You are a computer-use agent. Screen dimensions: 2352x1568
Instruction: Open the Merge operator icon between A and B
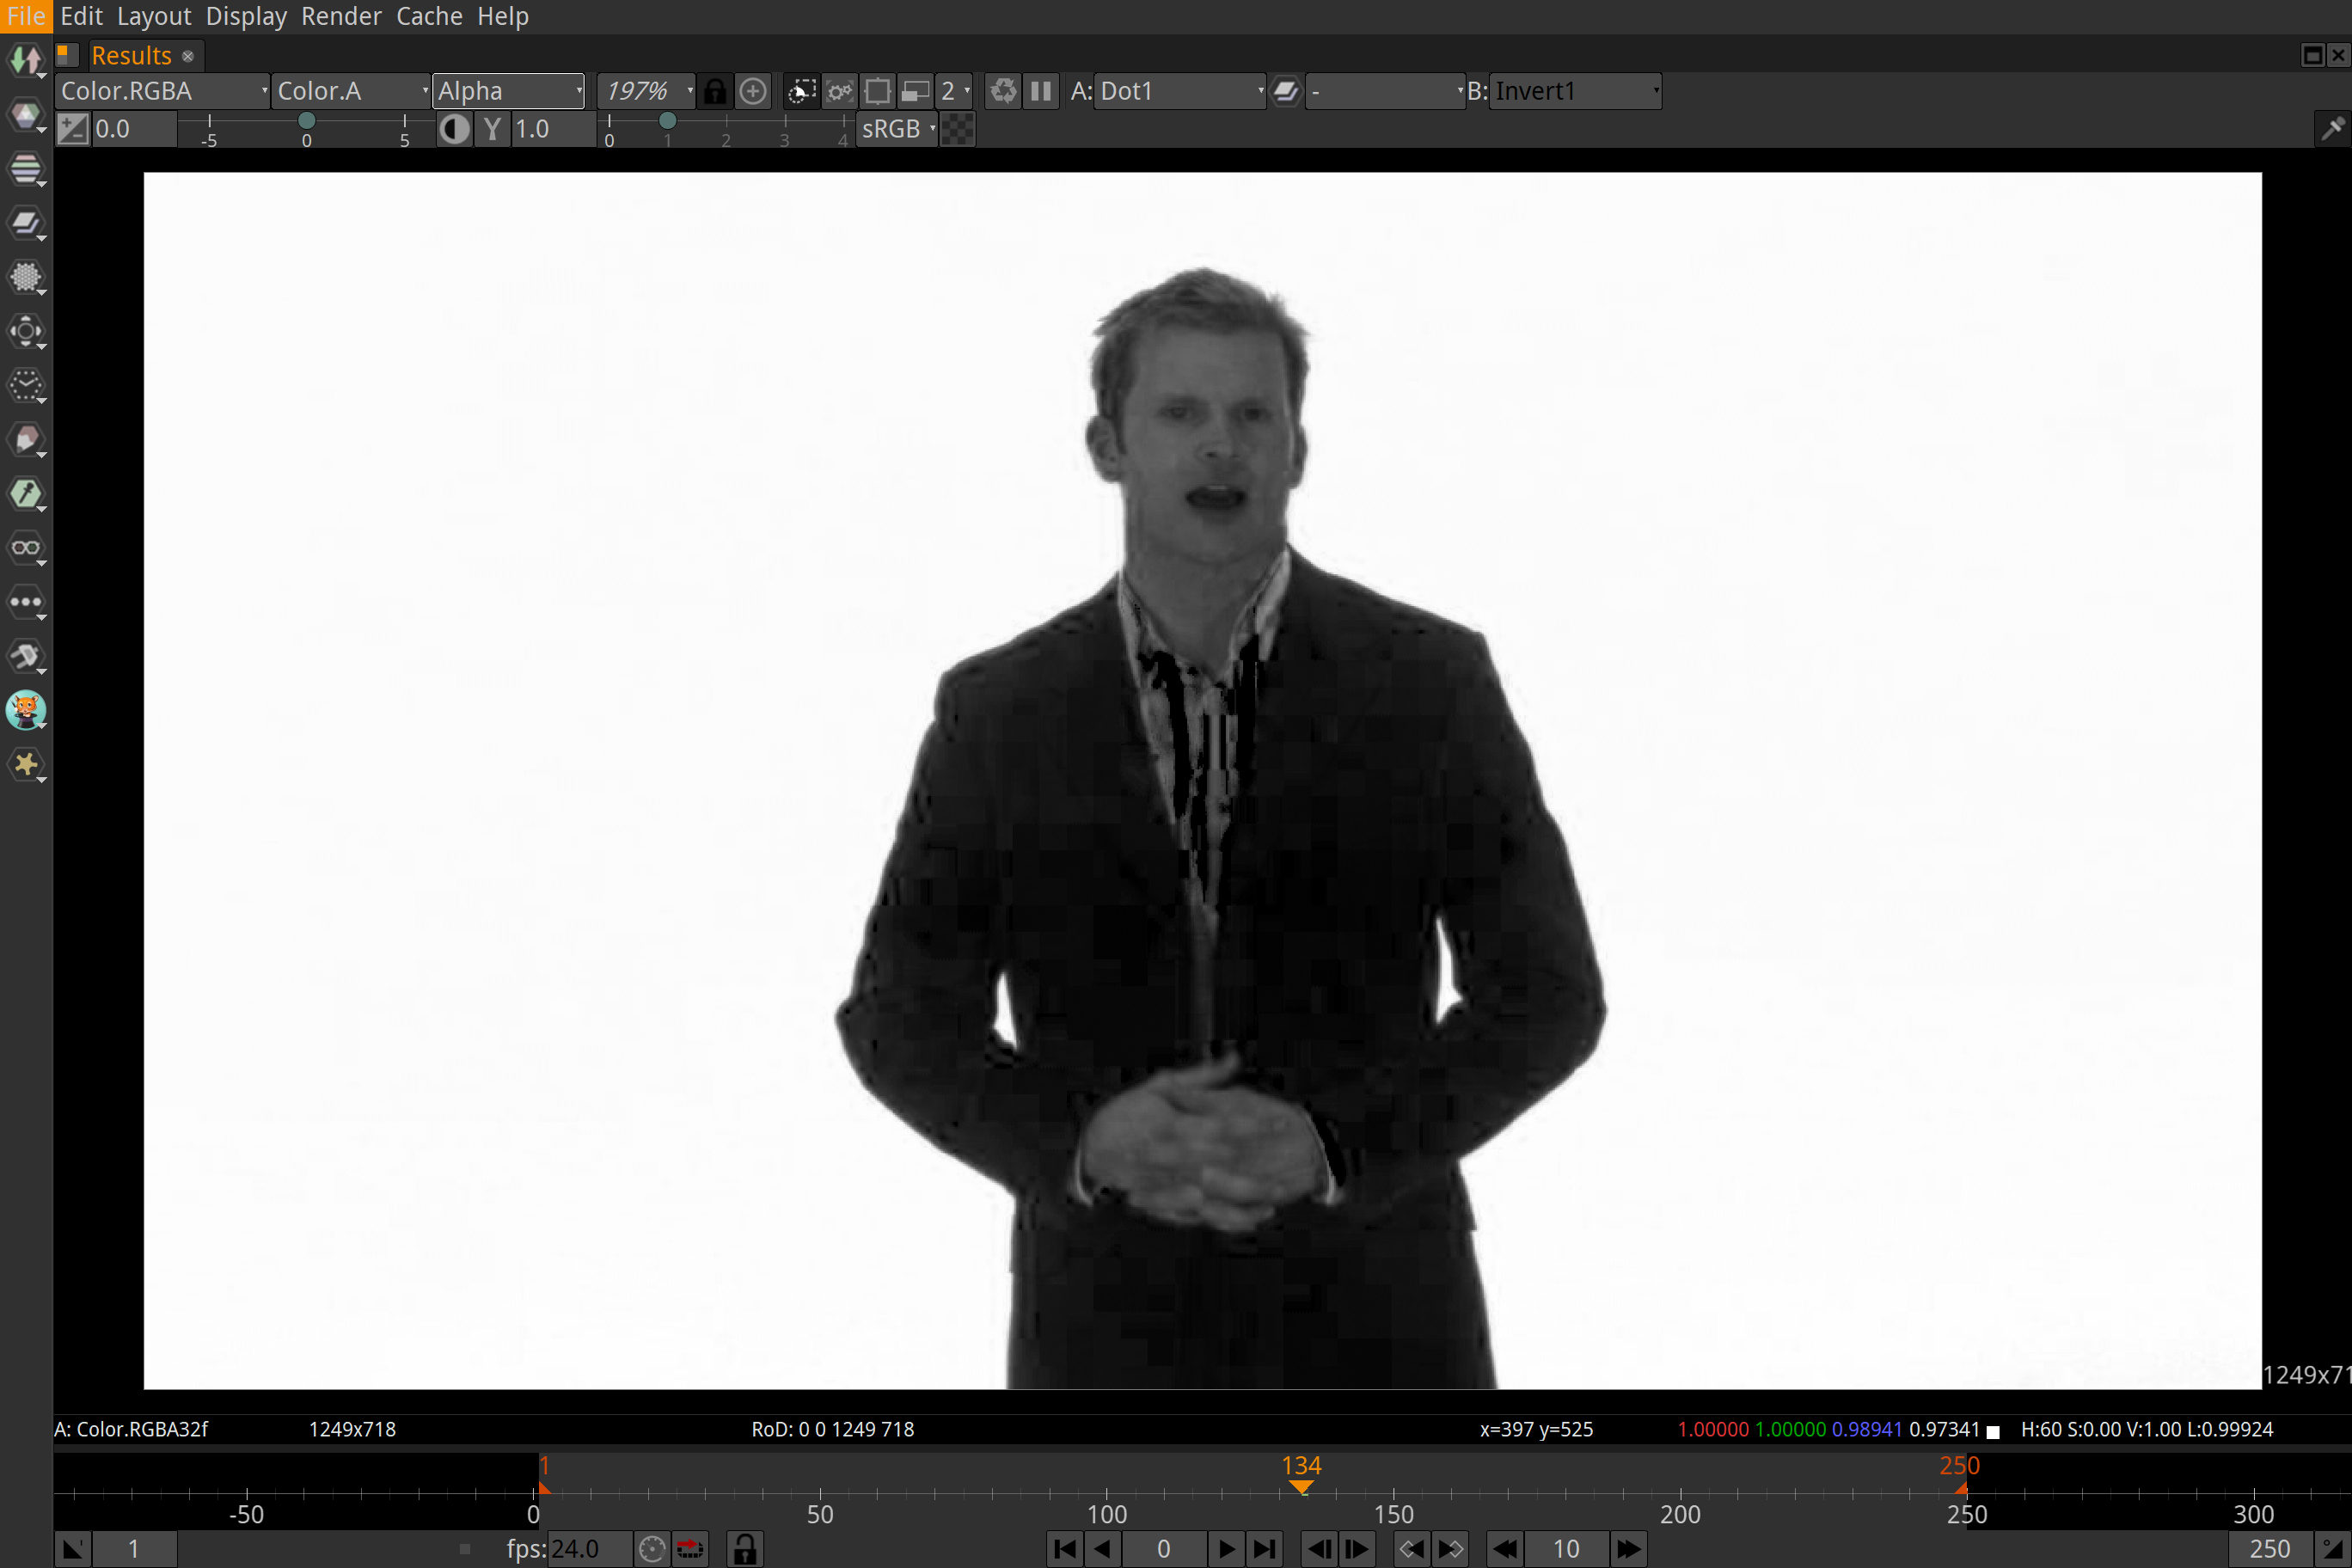pos(1286,92)
